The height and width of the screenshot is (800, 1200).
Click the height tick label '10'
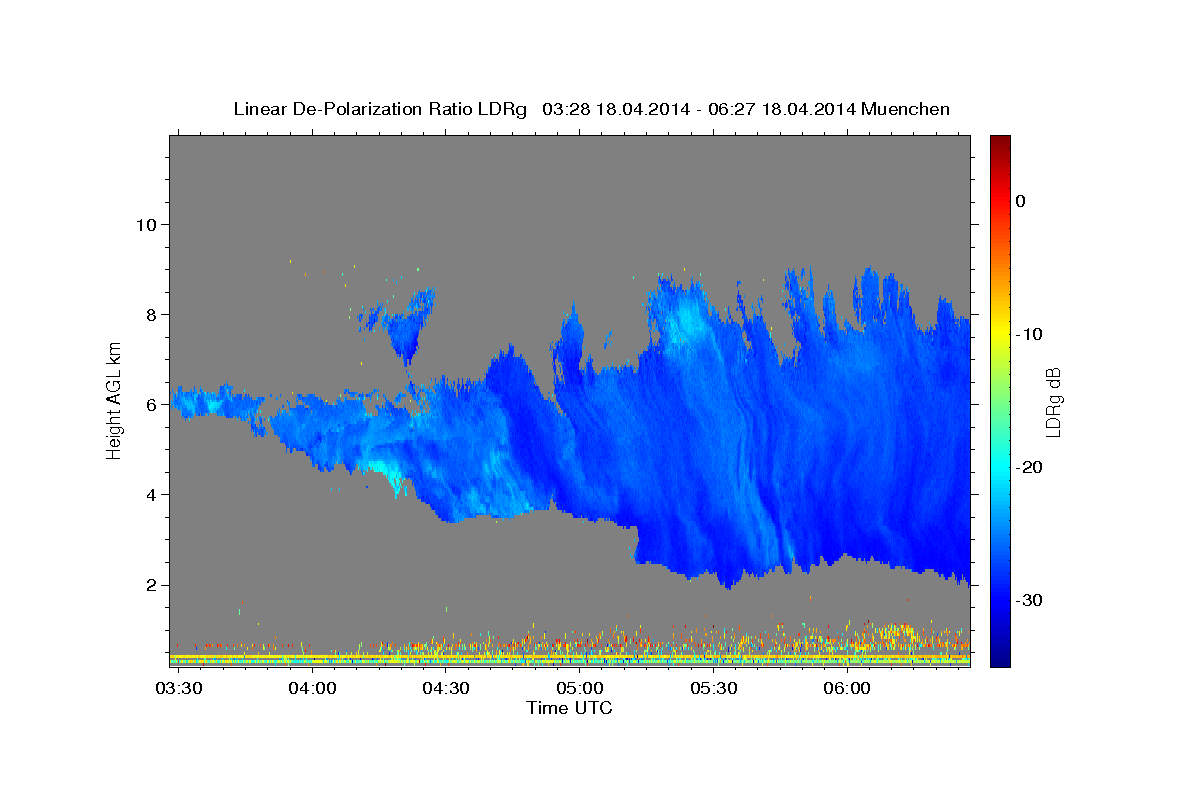click(x=145, y=224)
